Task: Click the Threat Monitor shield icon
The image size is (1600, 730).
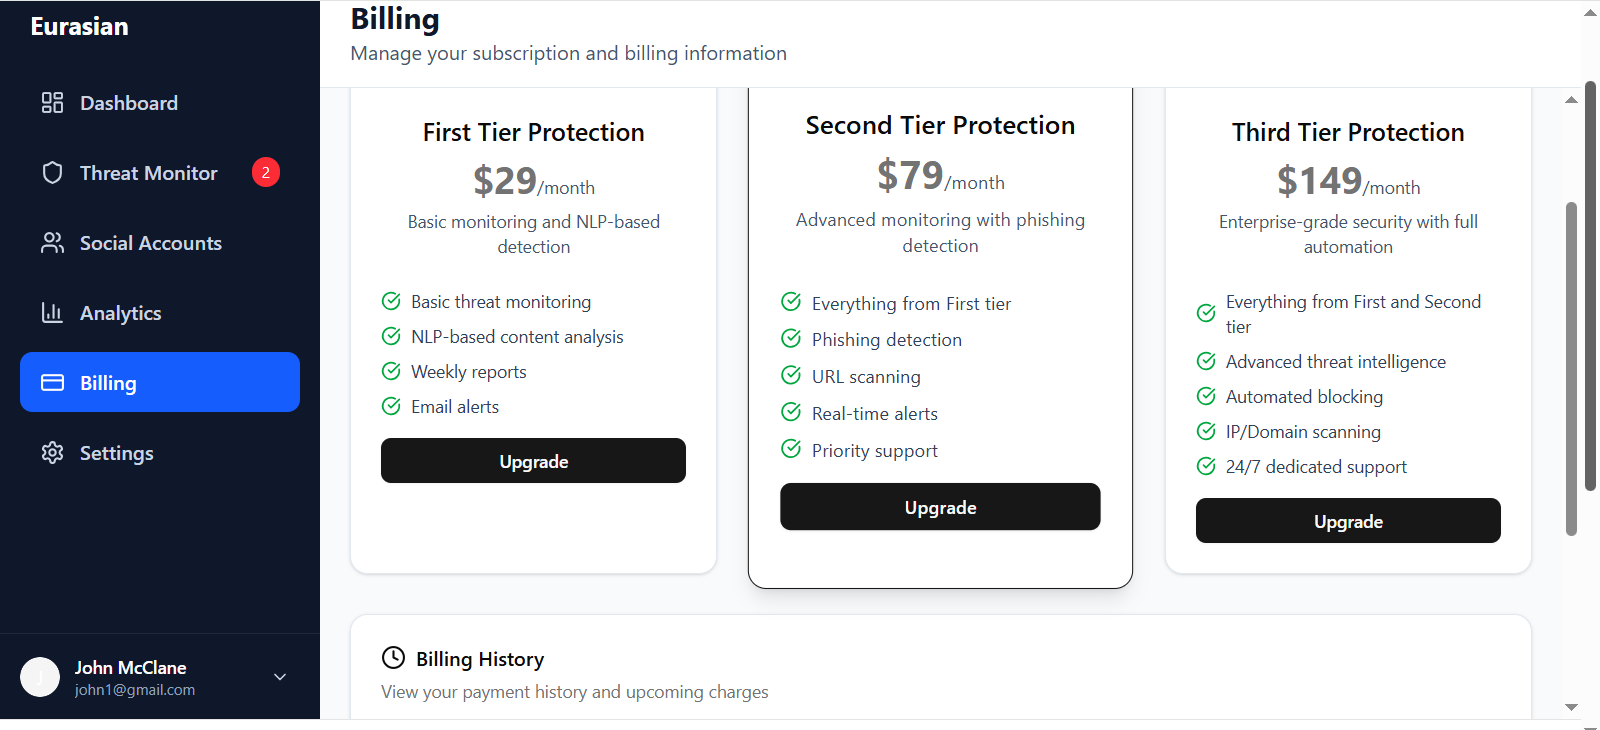Action: tap(52, 173)
